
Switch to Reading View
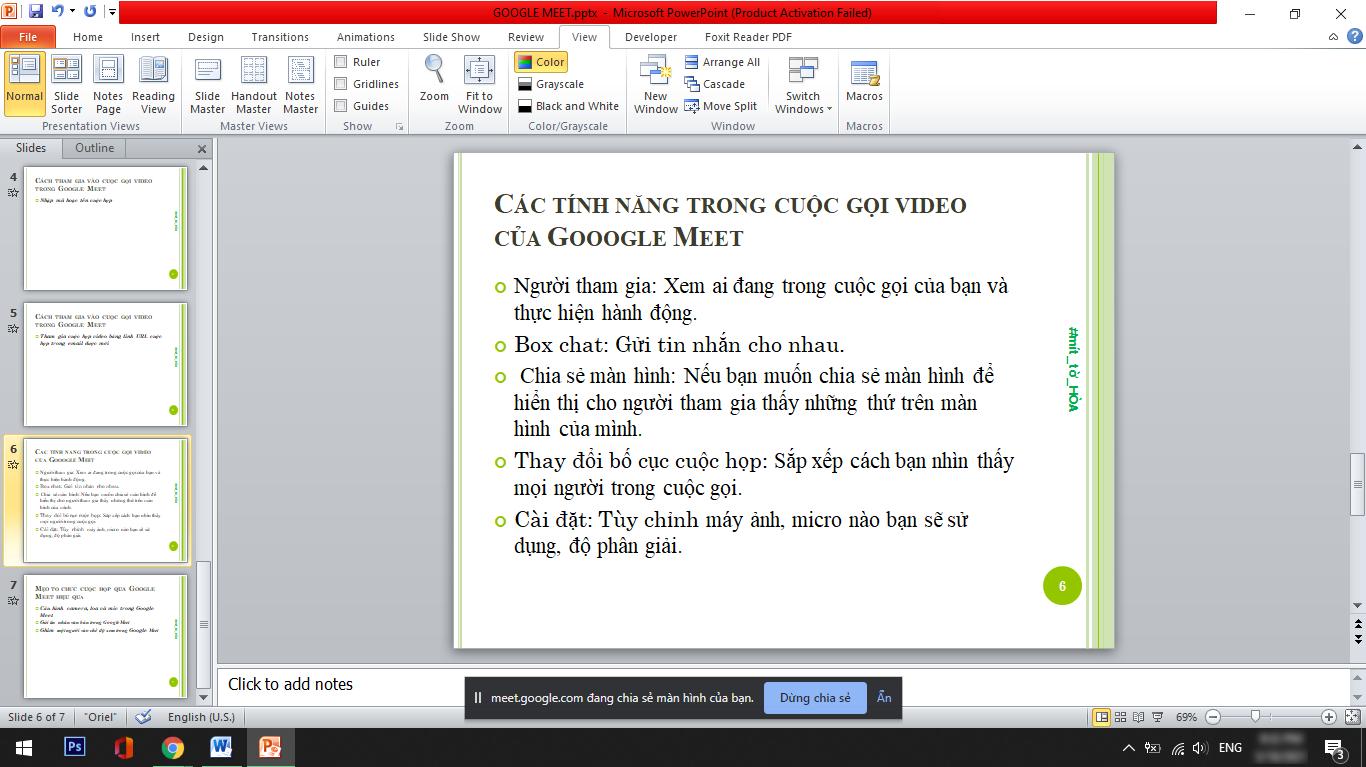pyautogui.click(x=153, y=84)
